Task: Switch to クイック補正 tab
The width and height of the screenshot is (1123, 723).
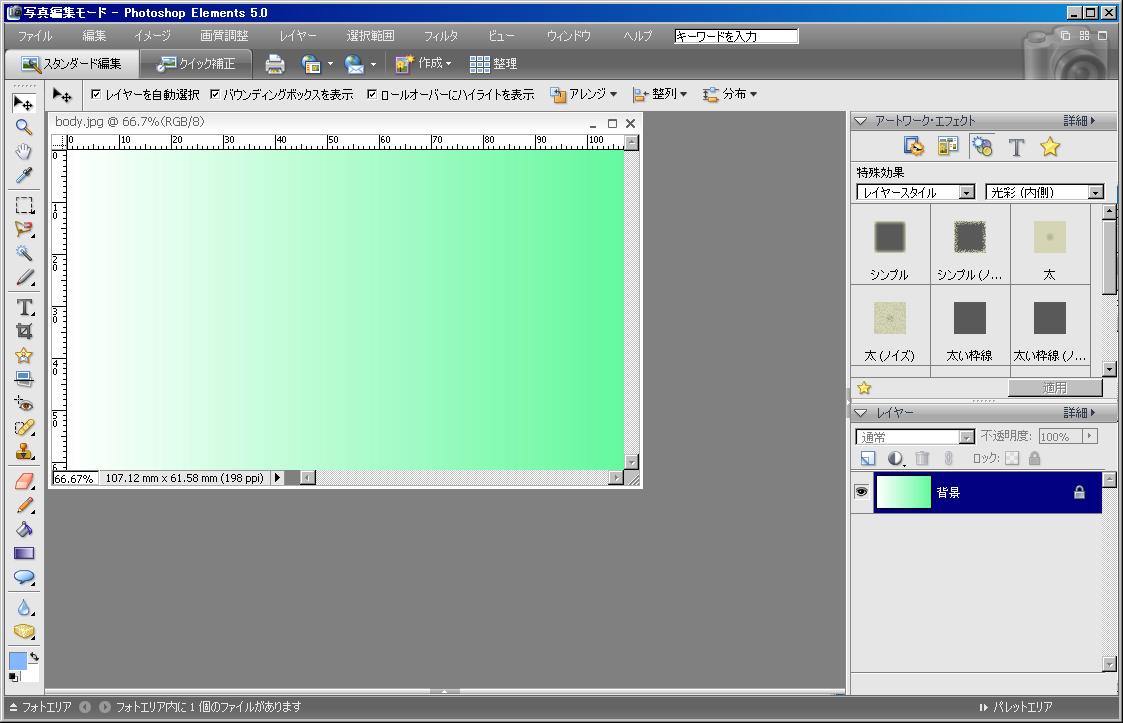Action: point(196,64)
